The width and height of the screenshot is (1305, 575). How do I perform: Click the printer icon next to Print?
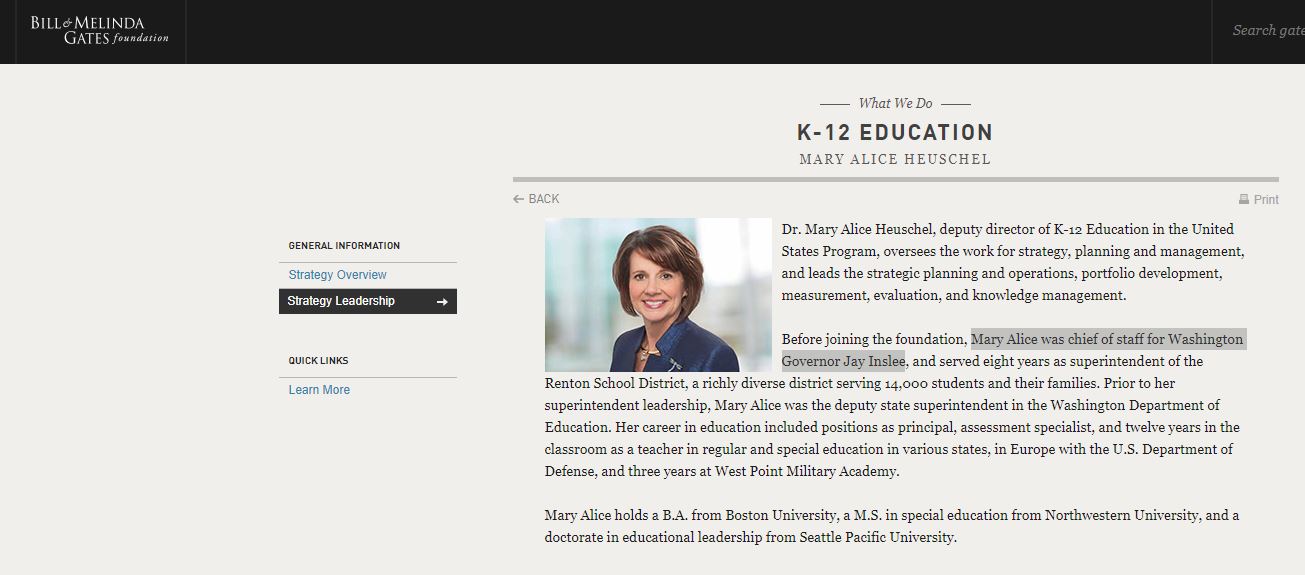(1244, 200)
